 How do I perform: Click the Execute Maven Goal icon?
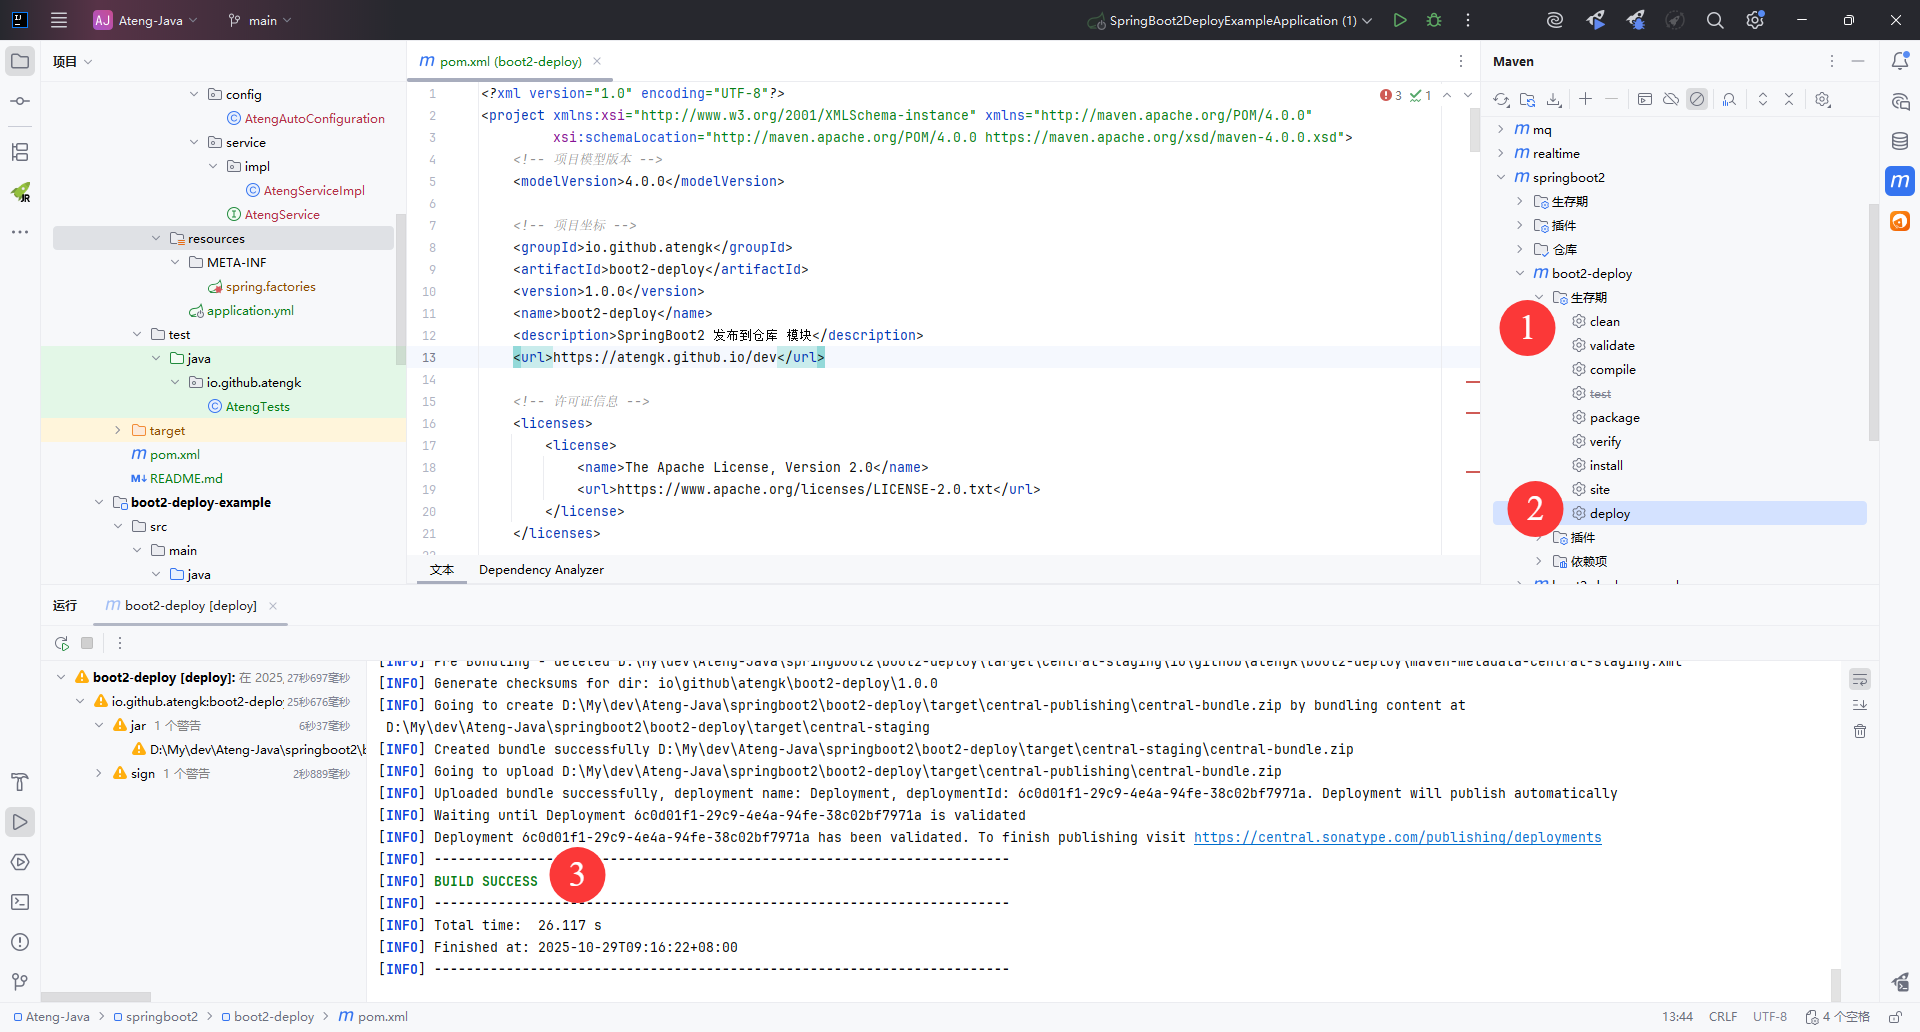coord(1645,99)
